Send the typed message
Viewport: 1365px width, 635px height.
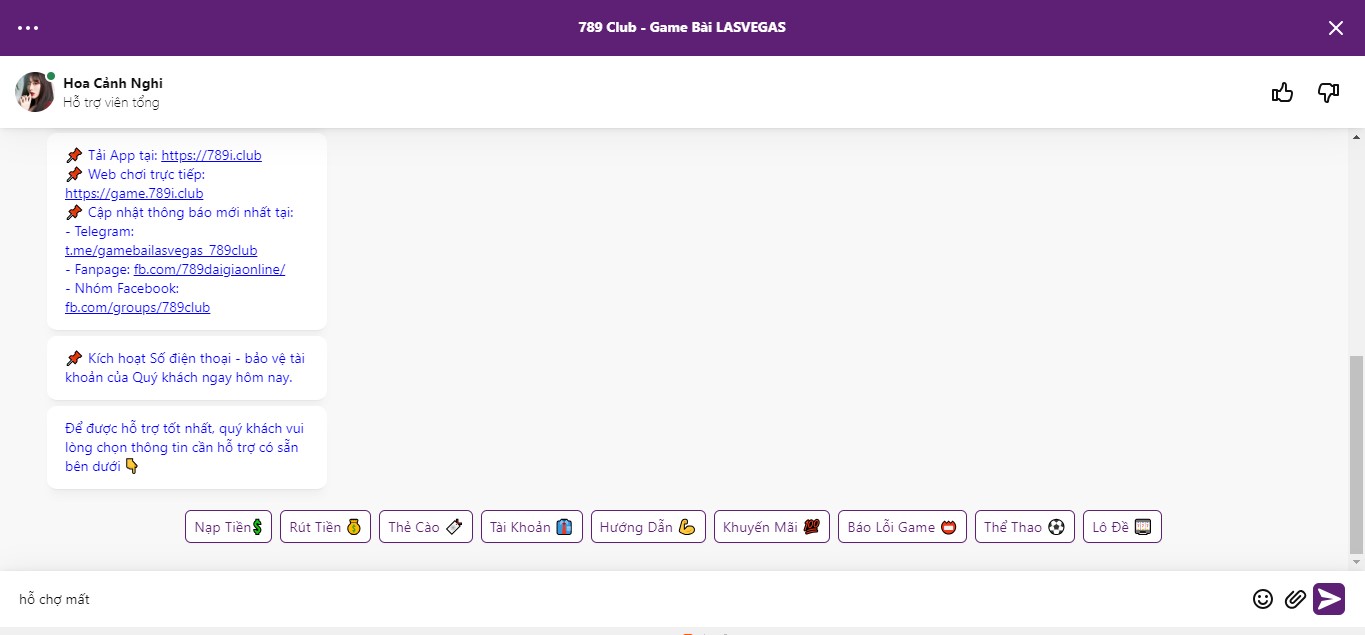point(1329,599)
